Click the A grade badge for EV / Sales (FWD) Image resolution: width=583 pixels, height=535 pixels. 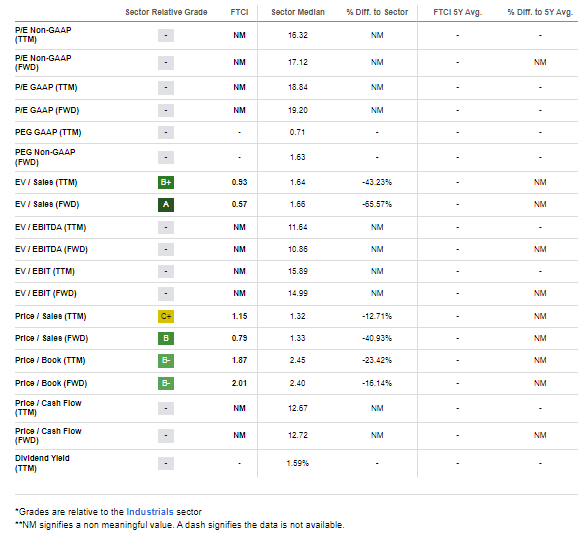(x=166, y=204)
